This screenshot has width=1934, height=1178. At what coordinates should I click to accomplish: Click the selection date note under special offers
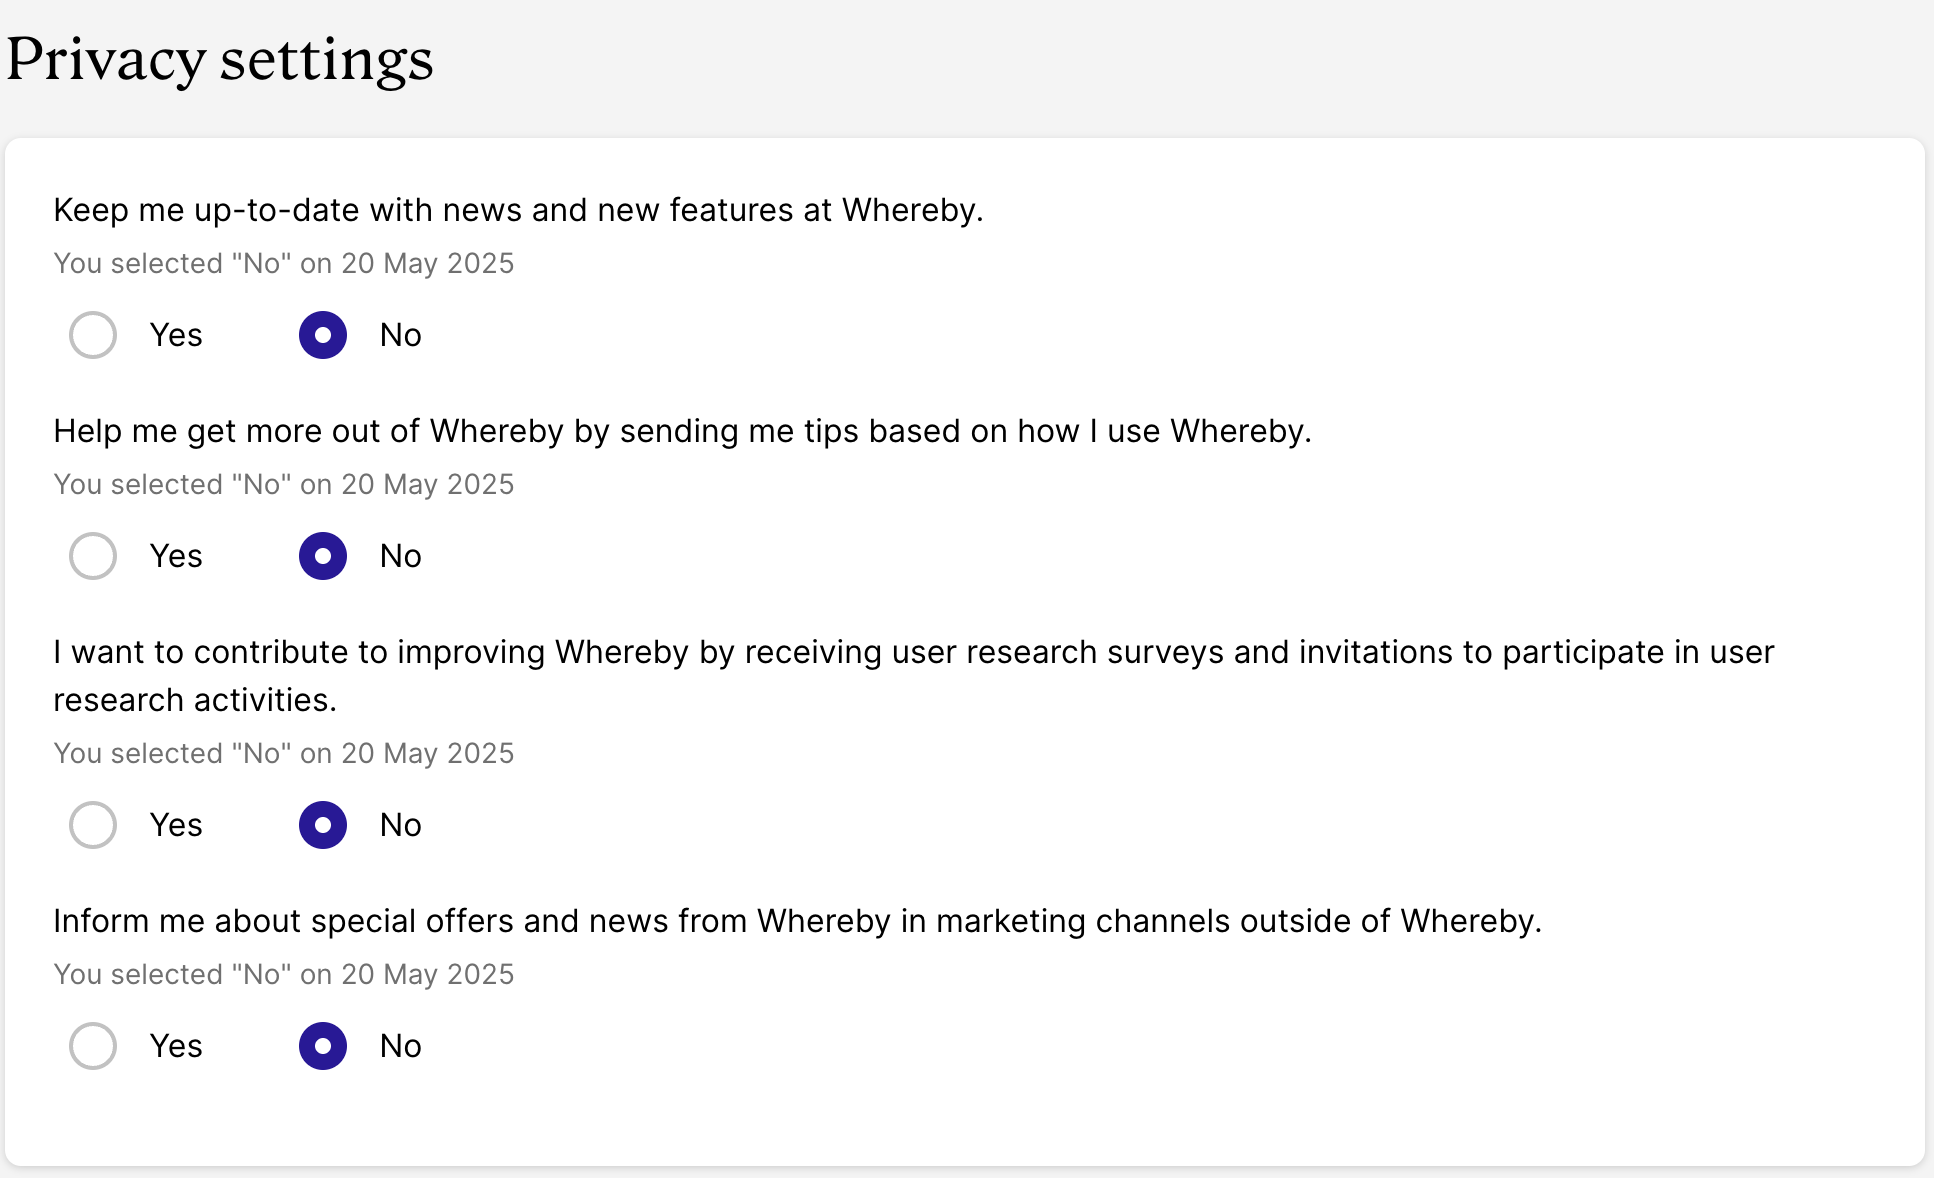click(284, 974)
